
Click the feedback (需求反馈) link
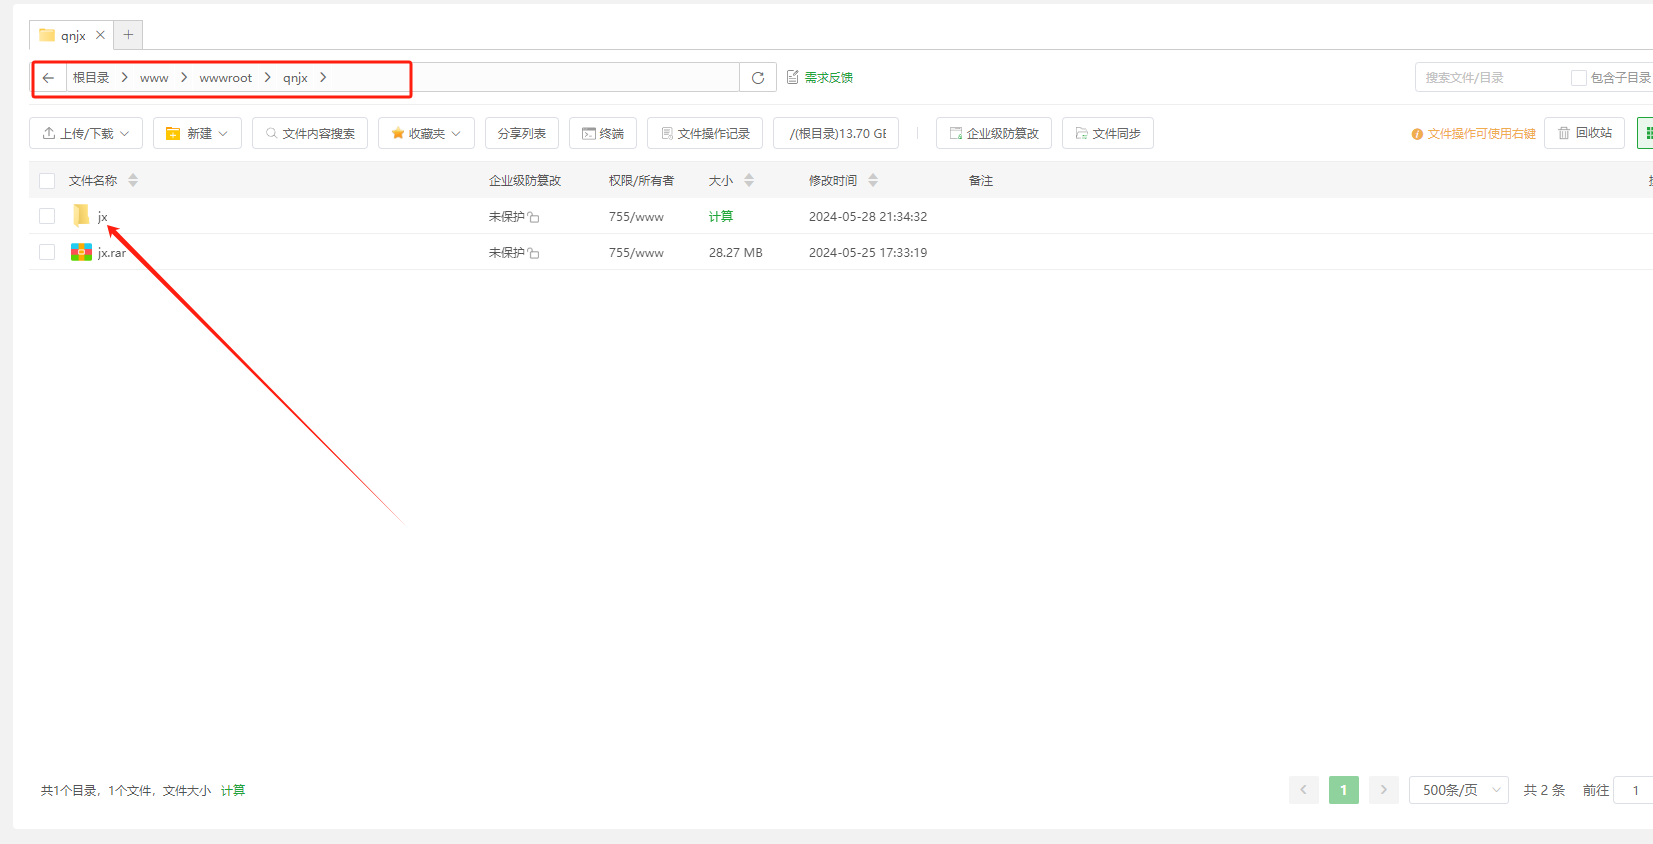(820, 78)
